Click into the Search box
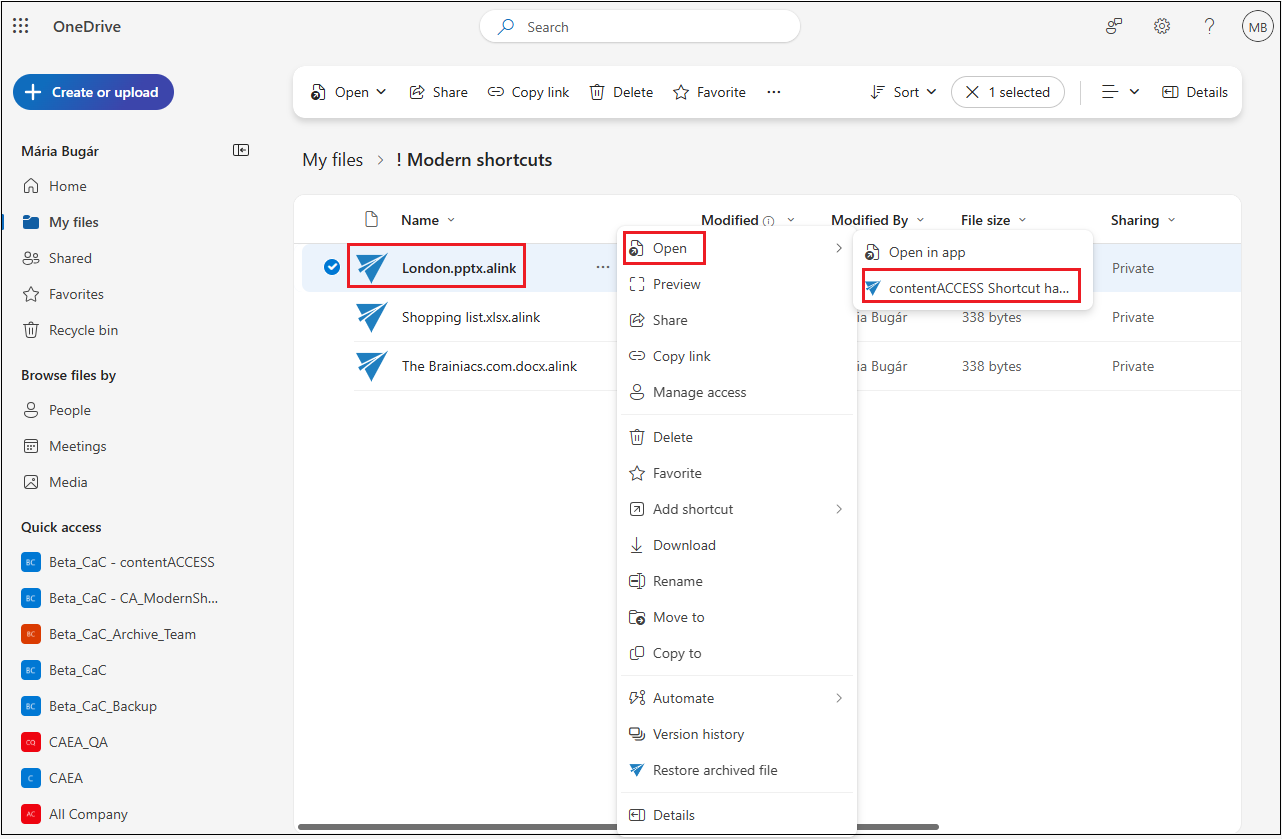The height and width of the screenshot is (839, 1282). tap(640, 27)
